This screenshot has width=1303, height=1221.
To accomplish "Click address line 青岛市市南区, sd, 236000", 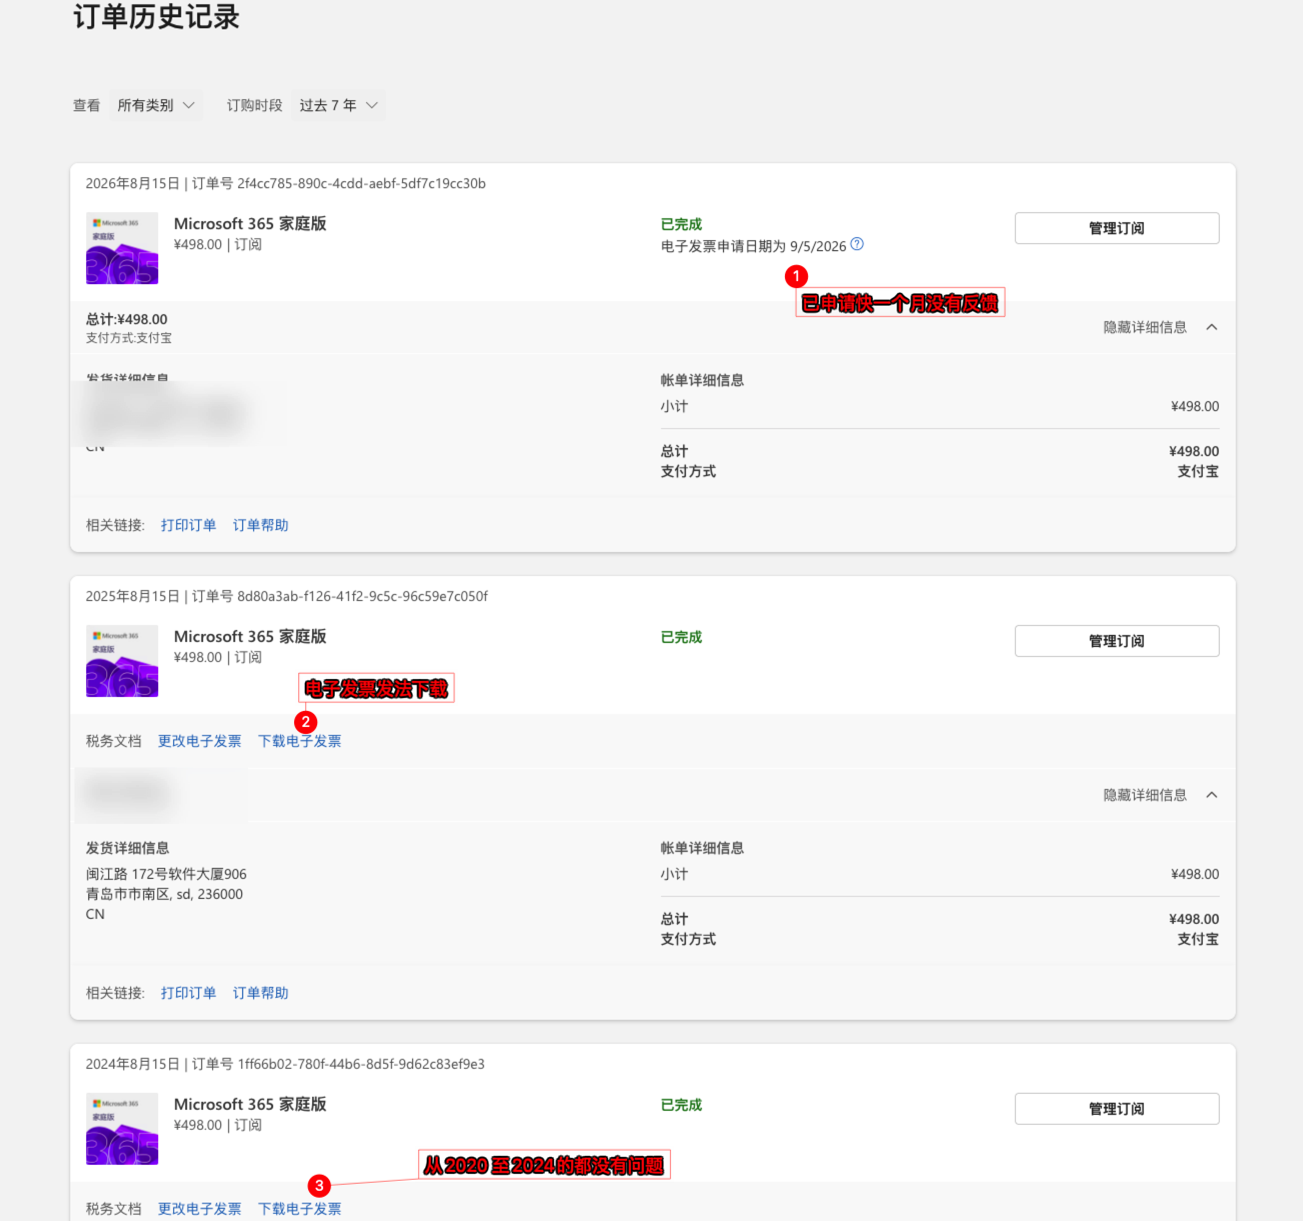I will (x=164, y=894).
